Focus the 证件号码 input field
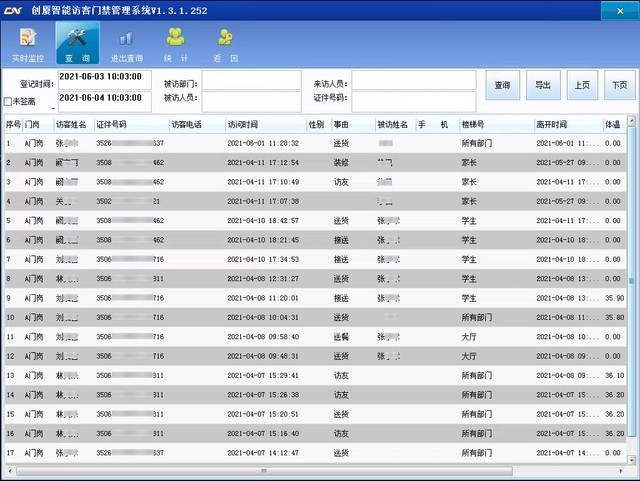640x481 pixels. [413, 100]
